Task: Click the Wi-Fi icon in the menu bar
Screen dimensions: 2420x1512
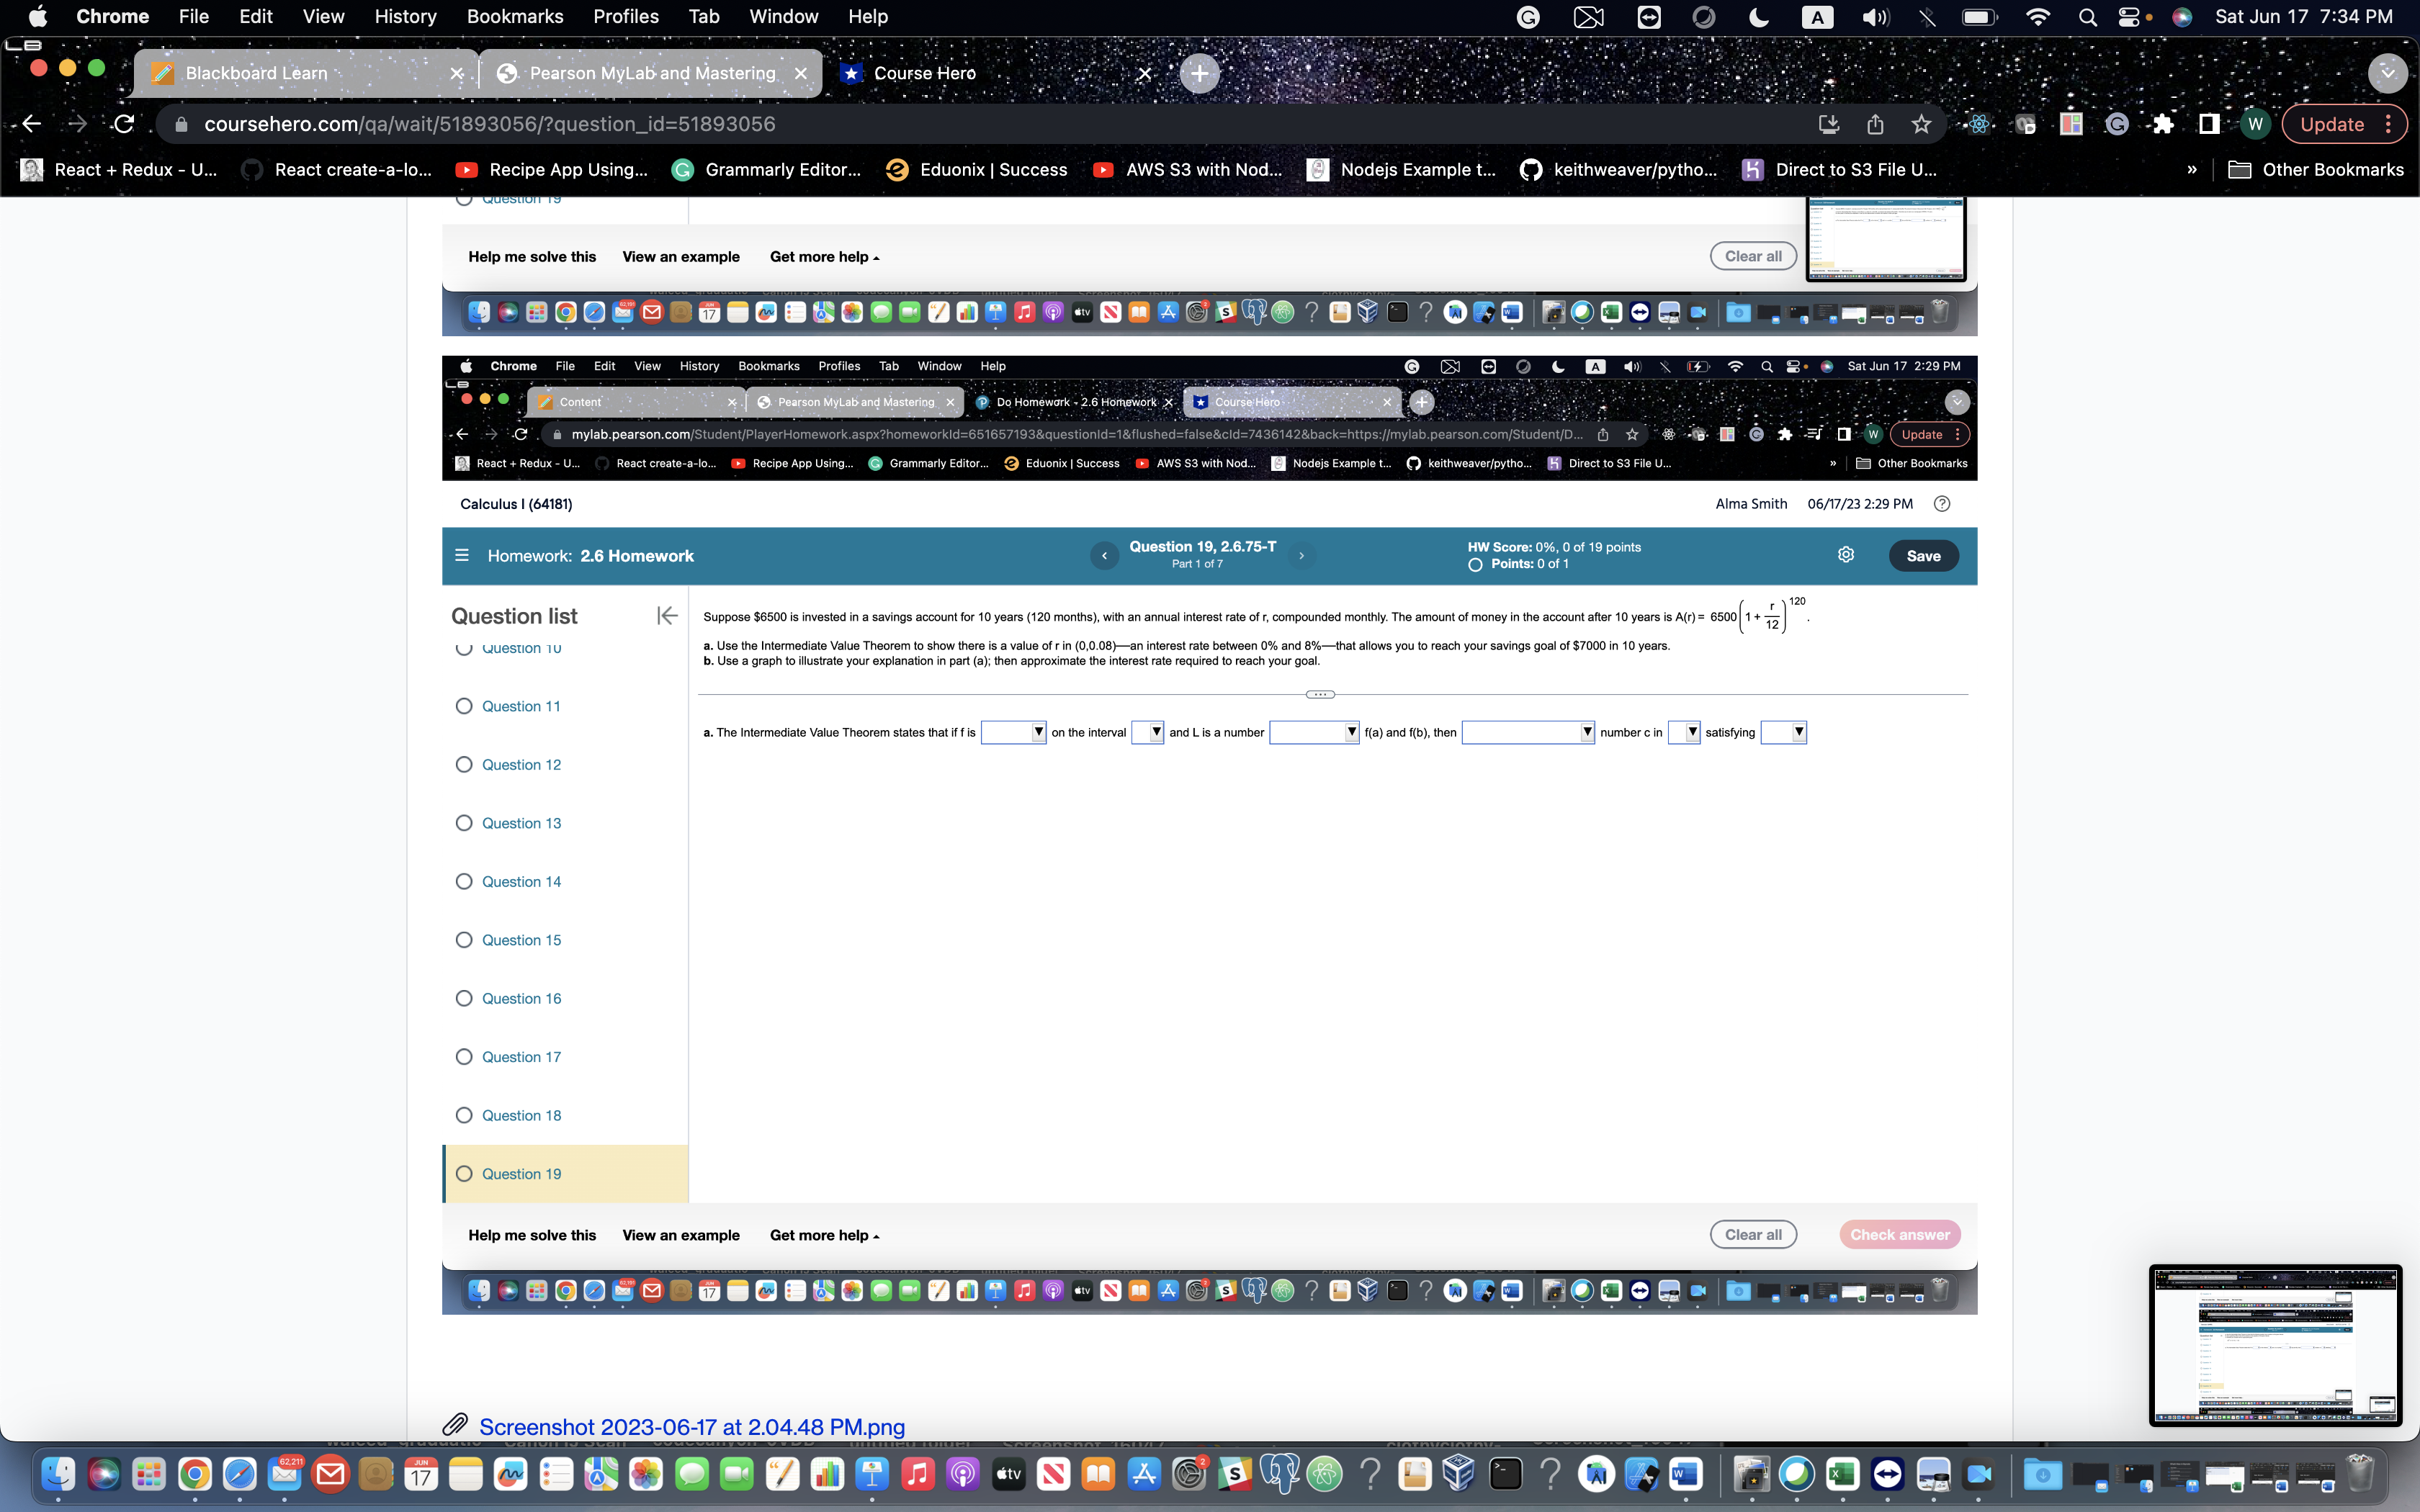Action: 2038,16
